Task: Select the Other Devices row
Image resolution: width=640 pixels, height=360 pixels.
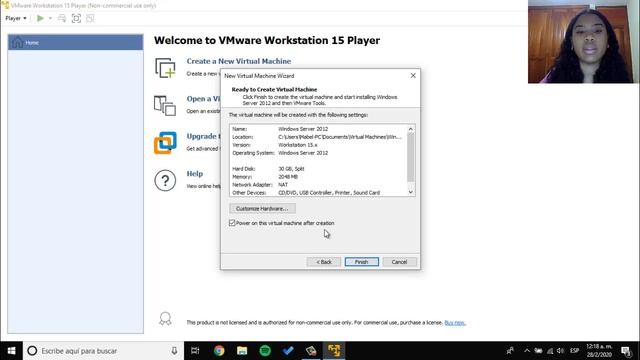Action: coord(318,193)
